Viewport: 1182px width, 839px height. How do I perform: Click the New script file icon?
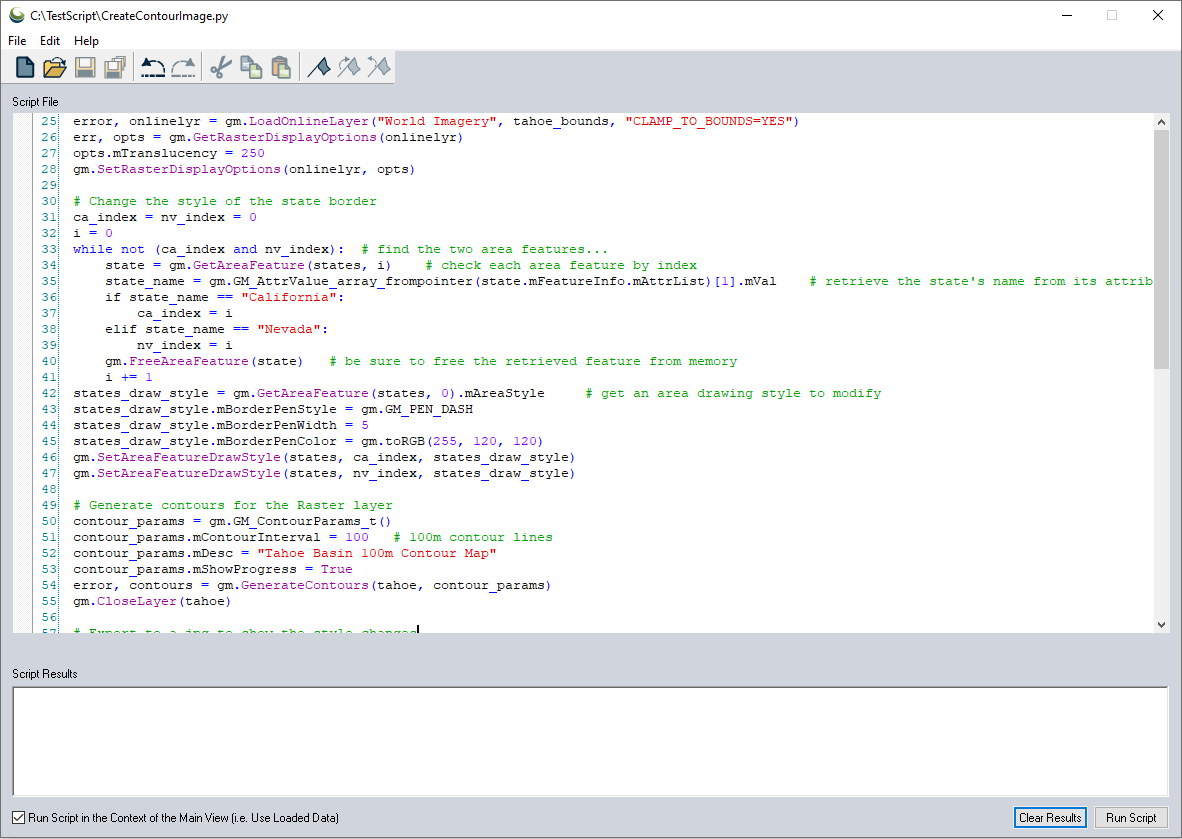click(25, 67)
